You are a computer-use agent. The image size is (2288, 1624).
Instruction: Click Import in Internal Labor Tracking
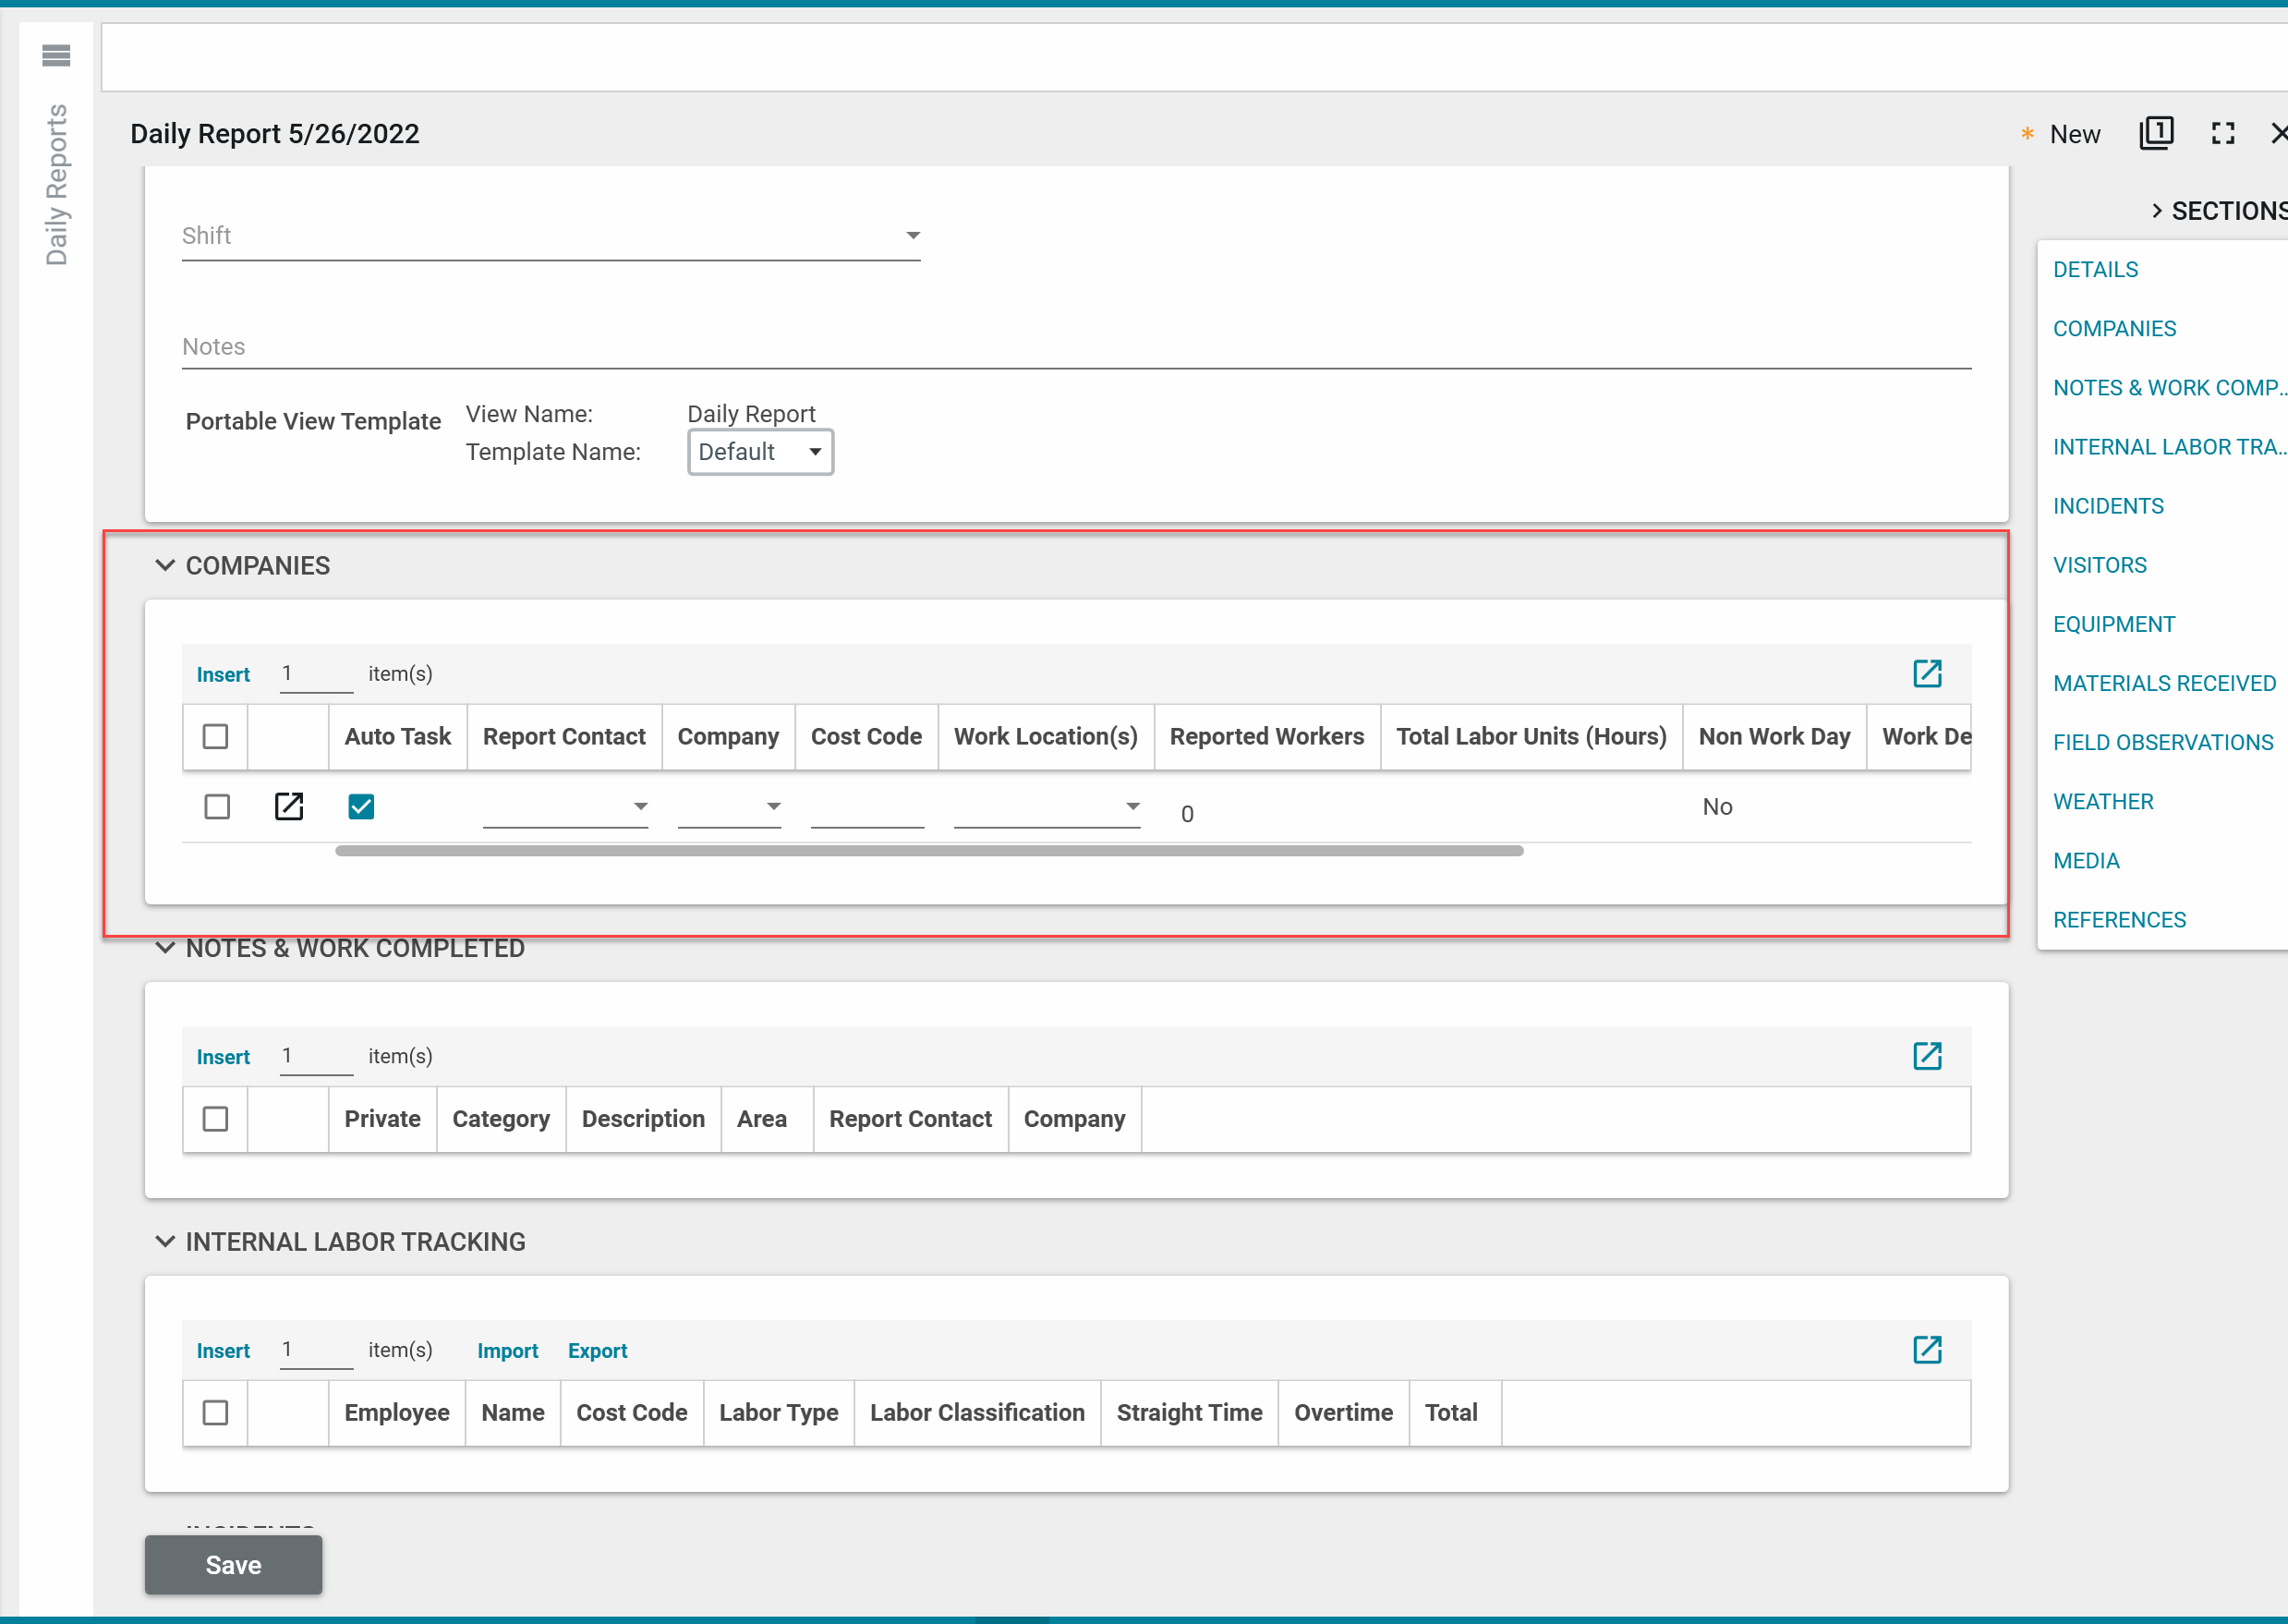[507, 1350]
